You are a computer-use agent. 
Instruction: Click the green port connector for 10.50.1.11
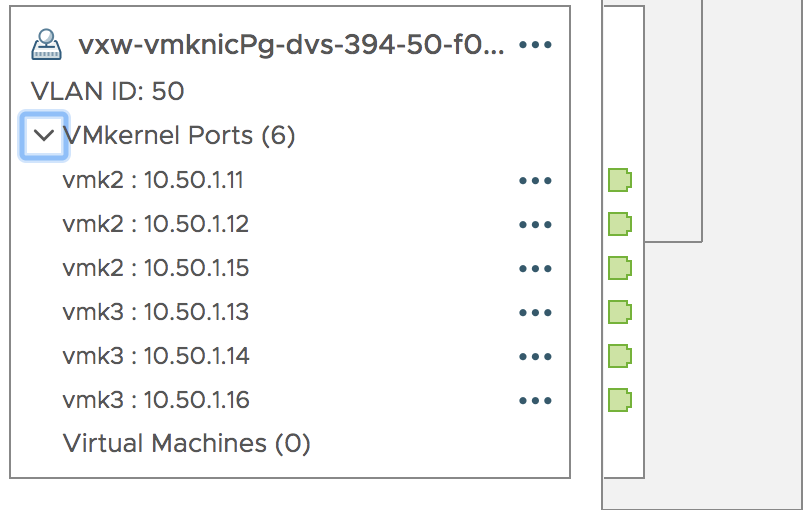620,180
